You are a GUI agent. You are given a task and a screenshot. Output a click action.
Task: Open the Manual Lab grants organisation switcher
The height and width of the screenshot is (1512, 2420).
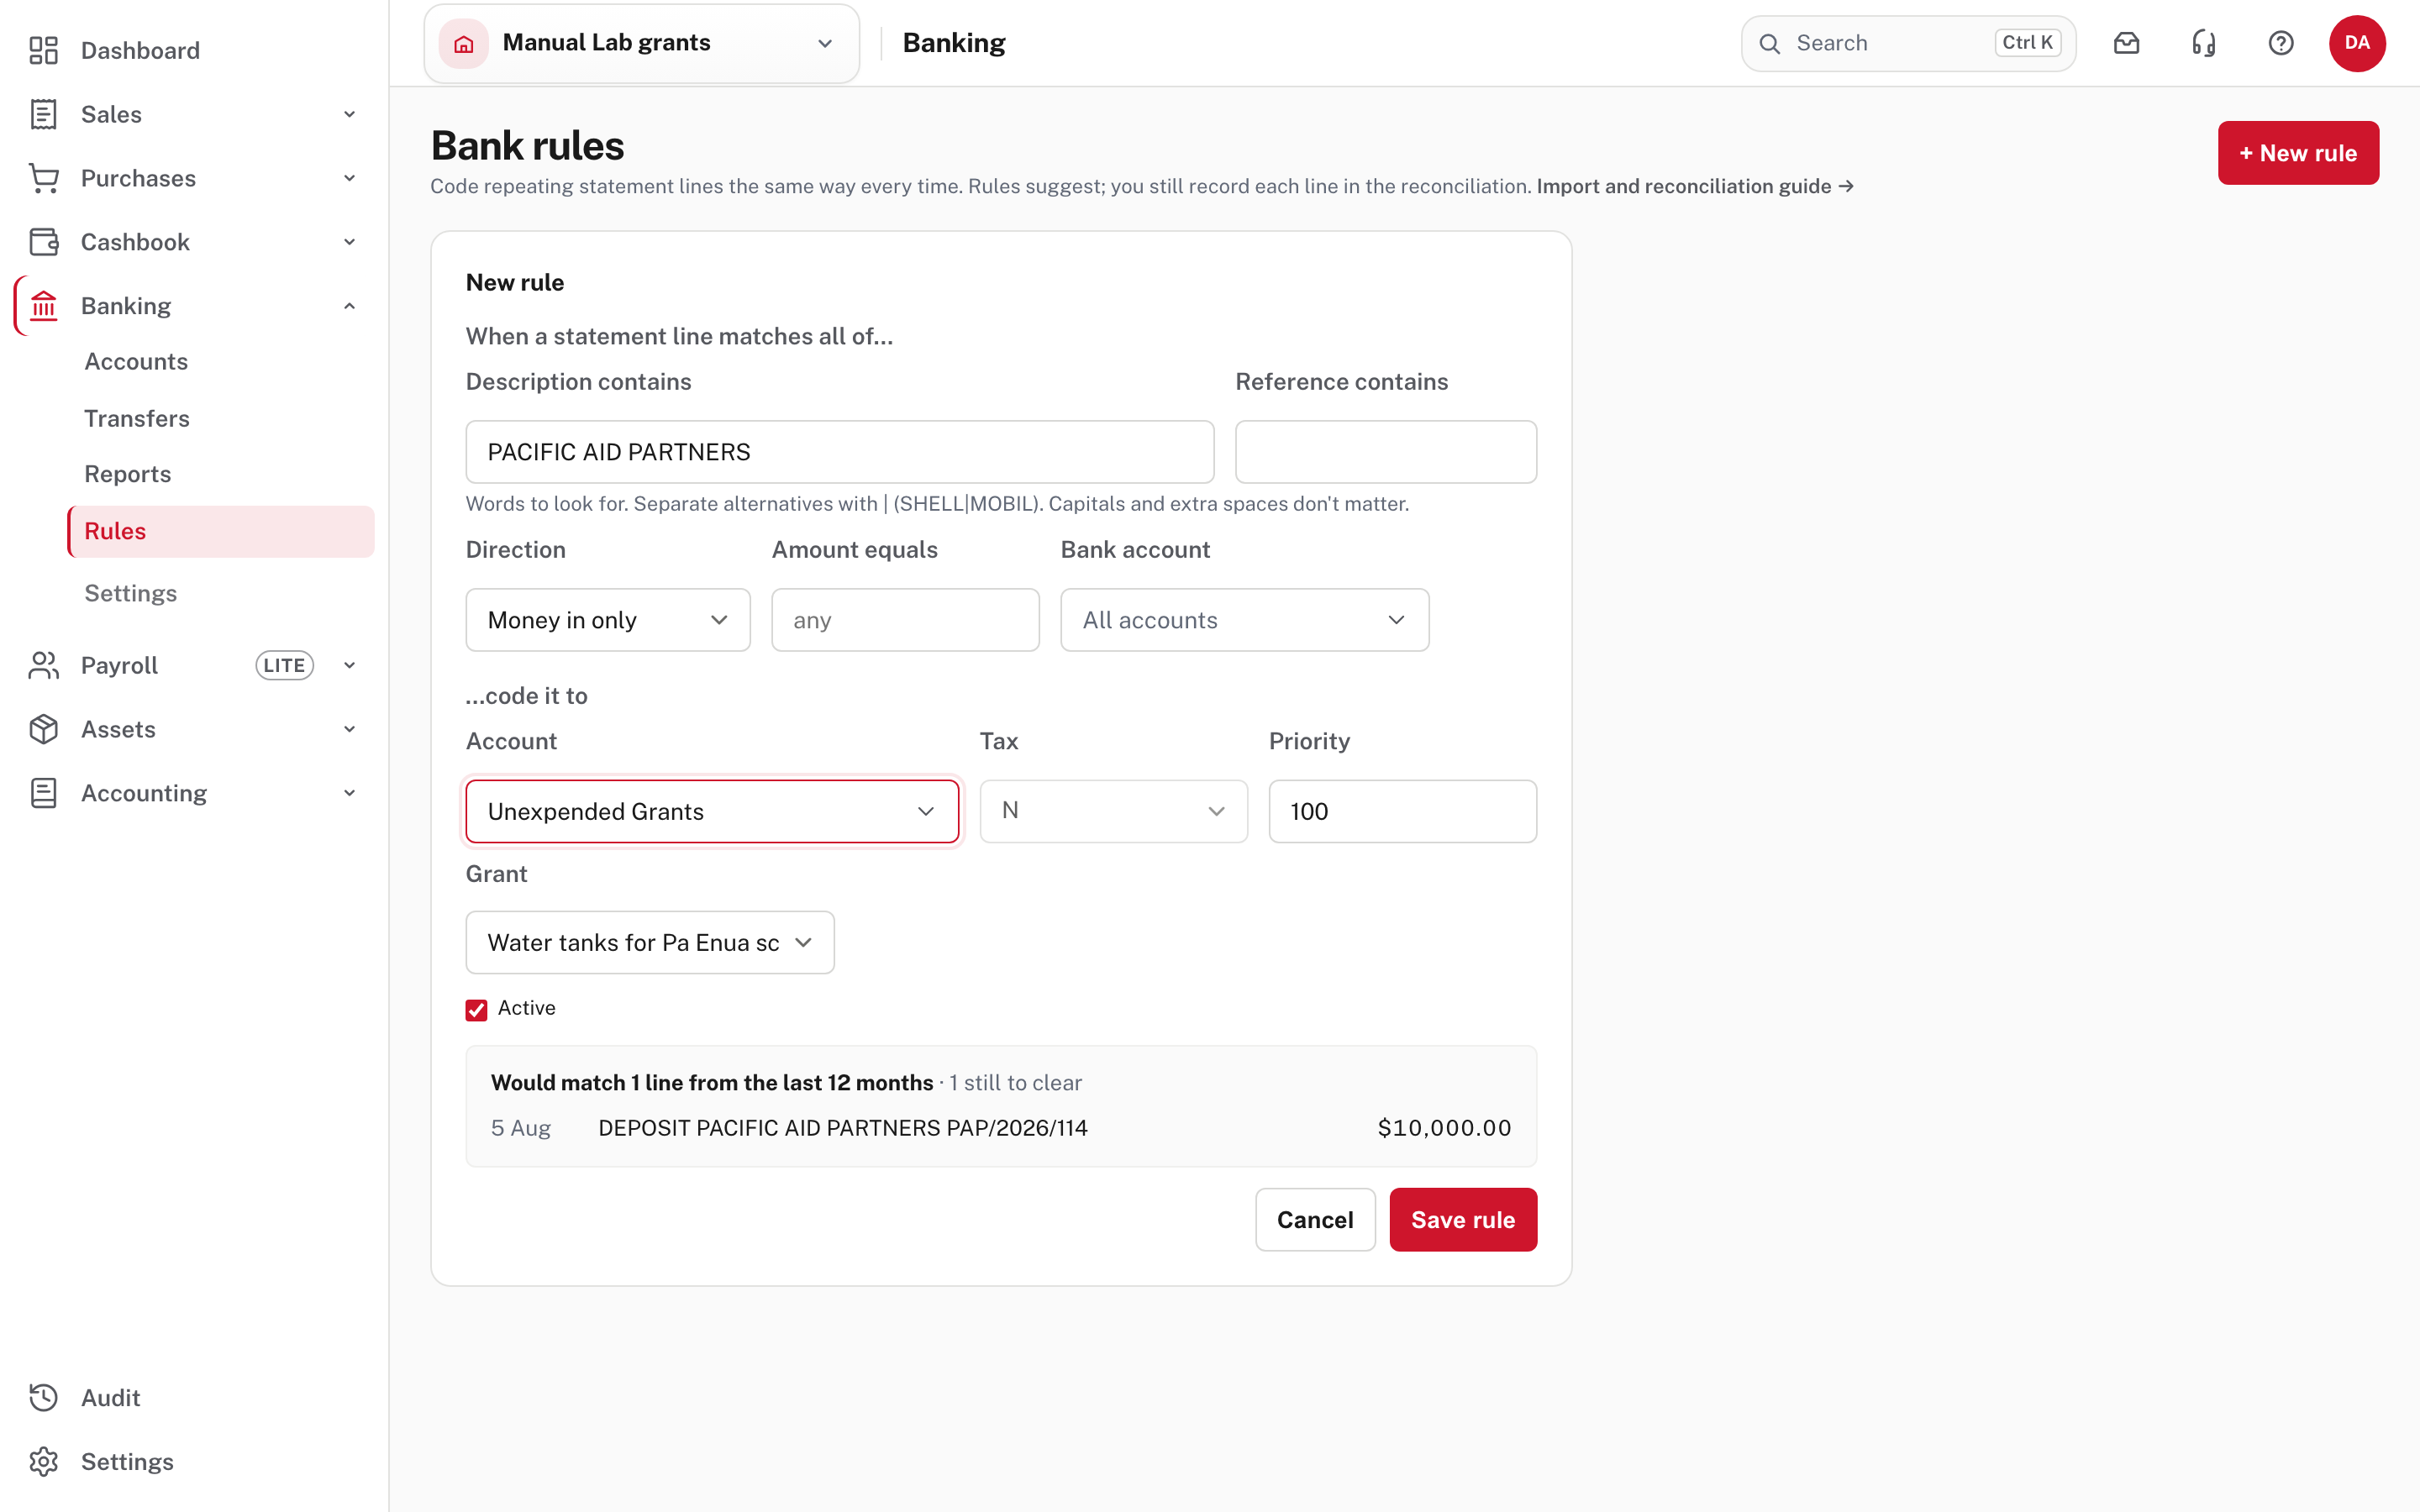(x=641, y=43)
